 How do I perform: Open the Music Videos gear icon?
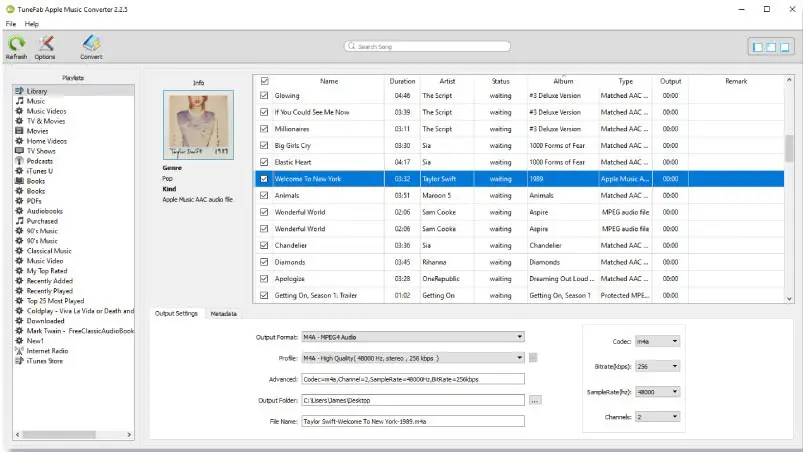(x=19, y=111)
